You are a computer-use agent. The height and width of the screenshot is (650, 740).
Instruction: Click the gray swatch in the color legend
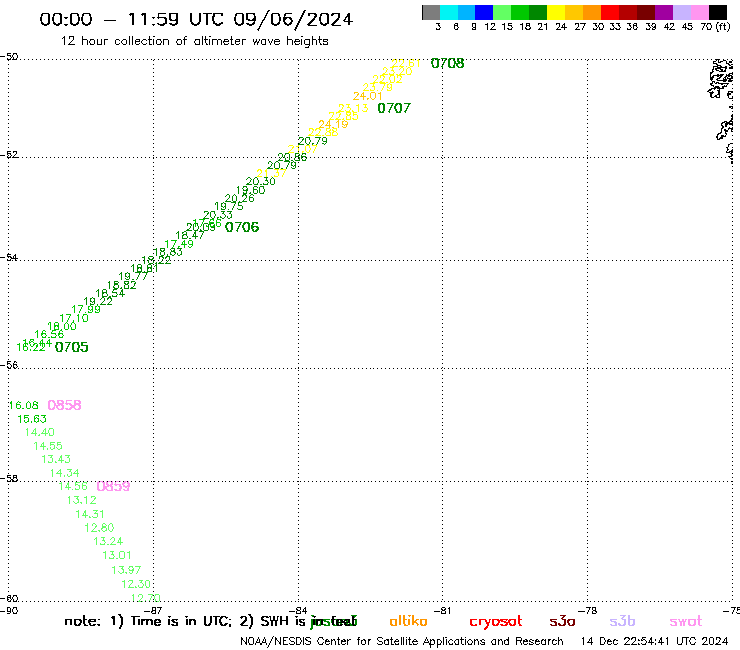point(431,12)
